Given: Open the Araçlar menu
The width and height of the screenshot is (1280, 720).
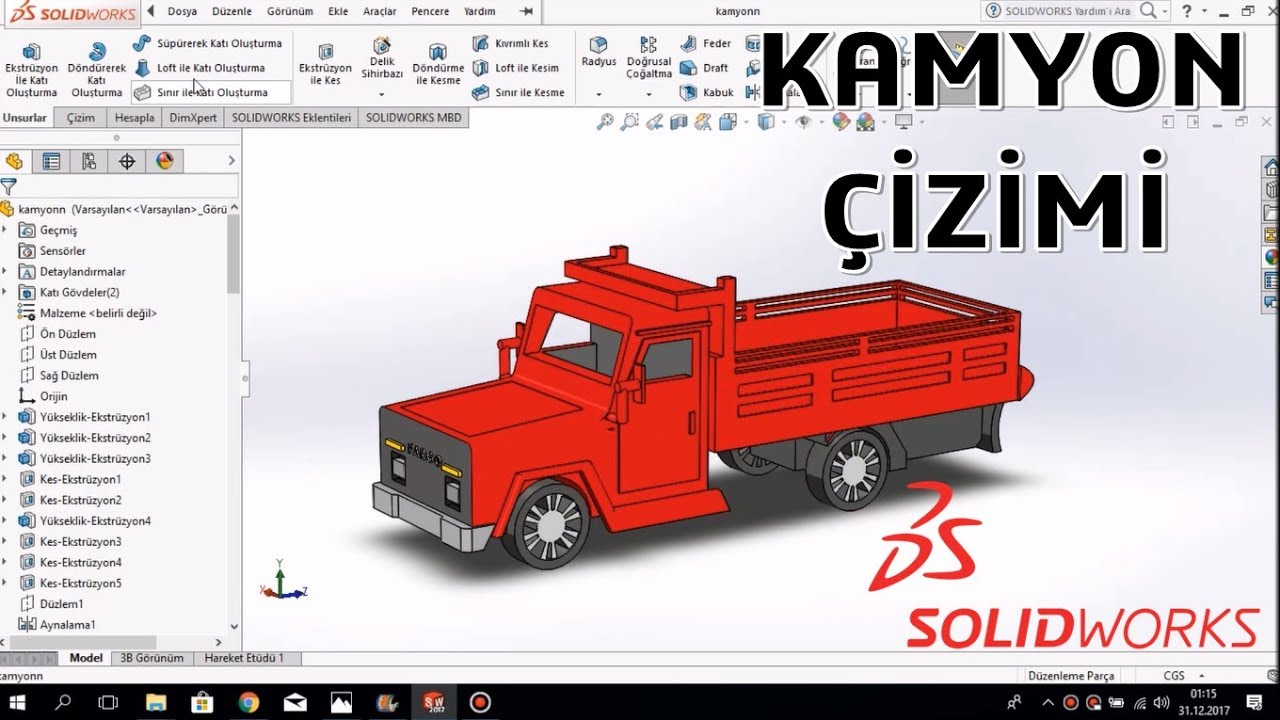Looking at the screenshot, I should (x=380, y=11).
